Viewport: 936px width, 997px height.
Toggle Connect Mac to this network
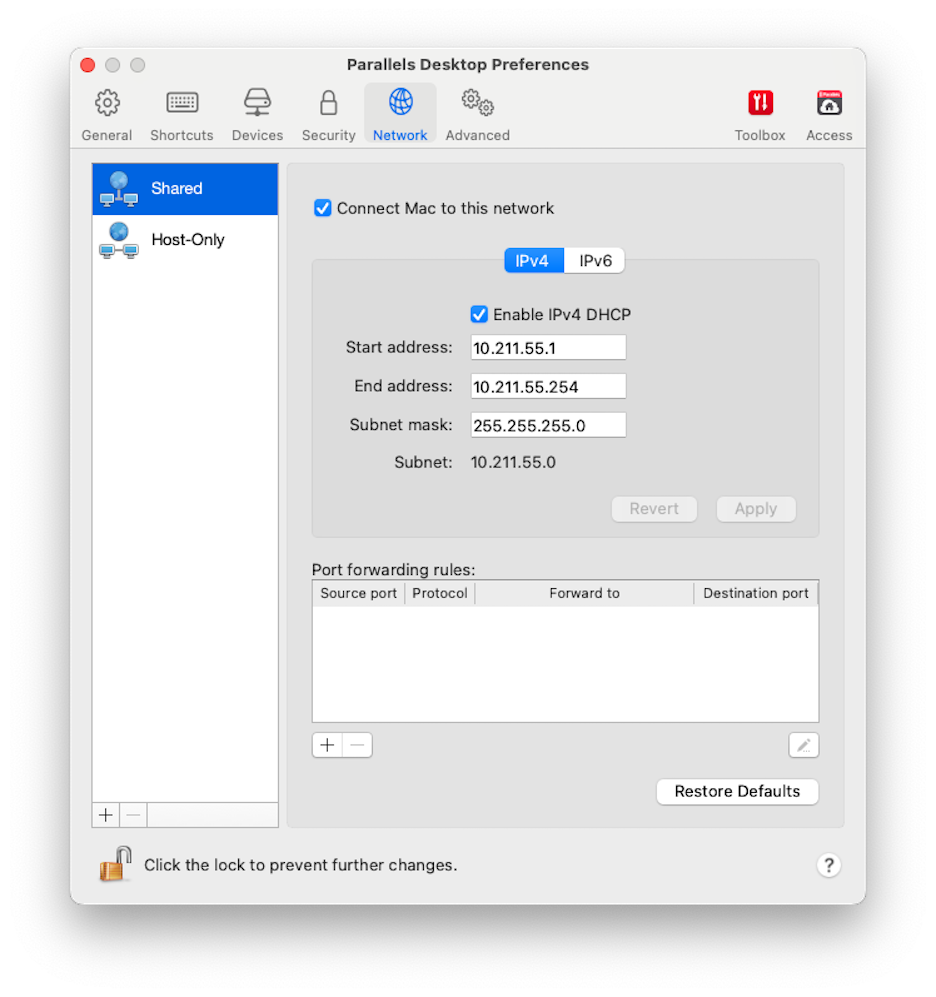coord(323,208)
